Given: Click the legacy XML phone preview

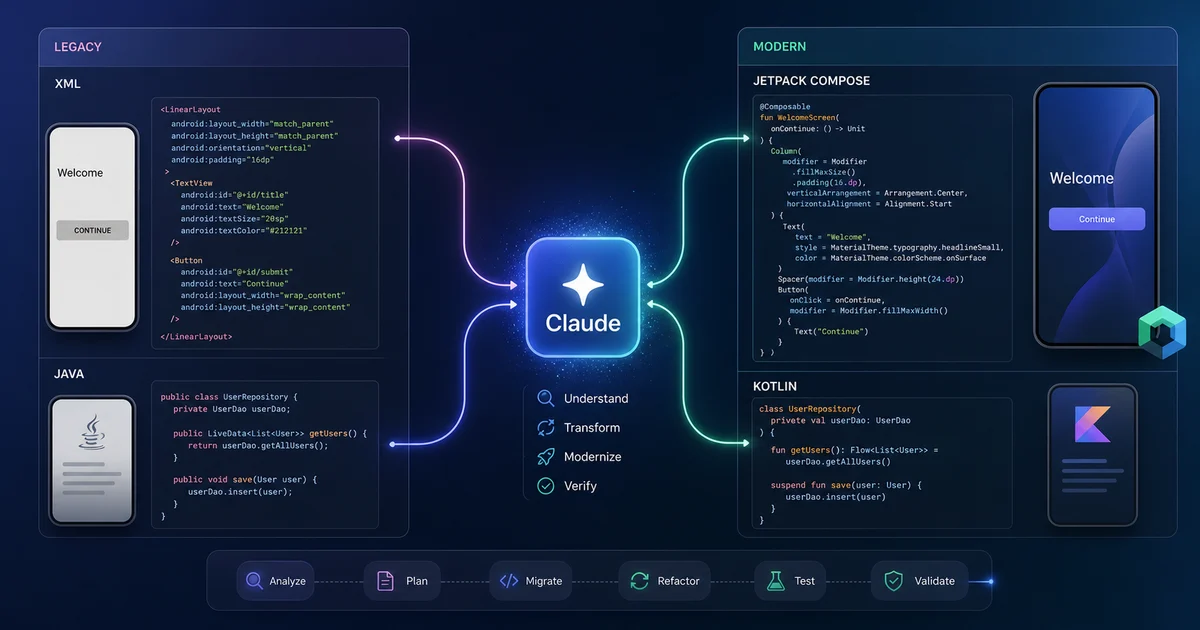Looking at the screenshot, I should [92, 227].
